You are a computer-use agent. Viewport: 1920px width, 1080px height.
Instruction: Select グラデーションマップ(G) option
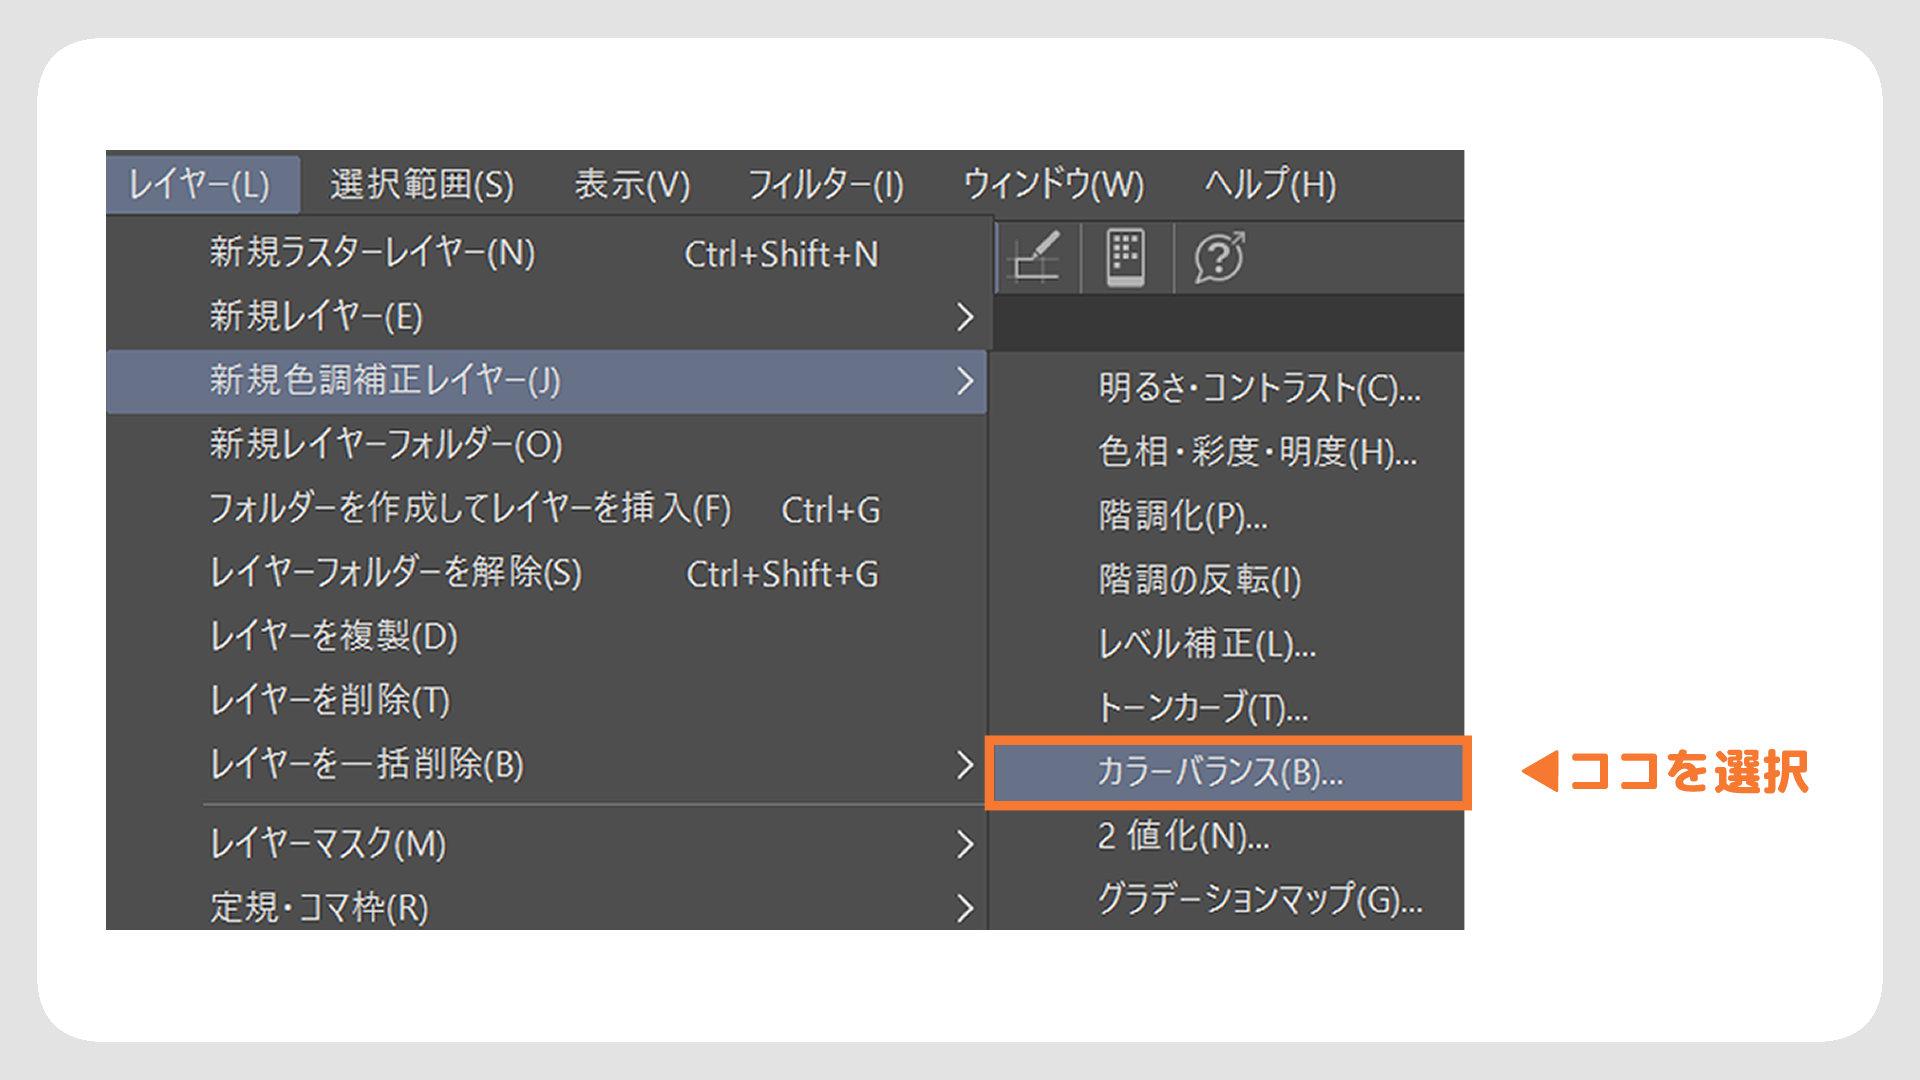(1259, 899)
